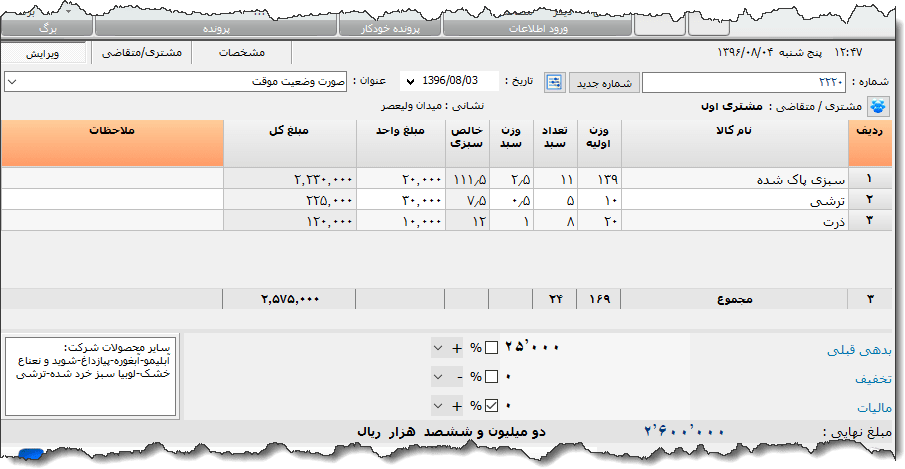
Task: Click the amount in words دو میلیون و ششصد هزار ریال
Action: coord(451,432)
